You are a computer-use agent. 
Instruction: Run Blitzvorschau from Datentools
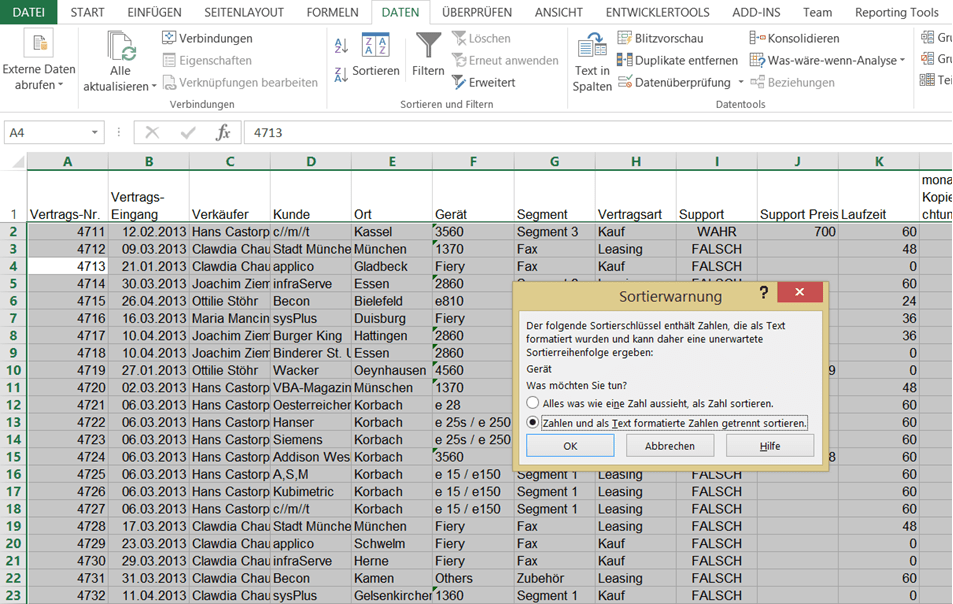coord(660,38)
